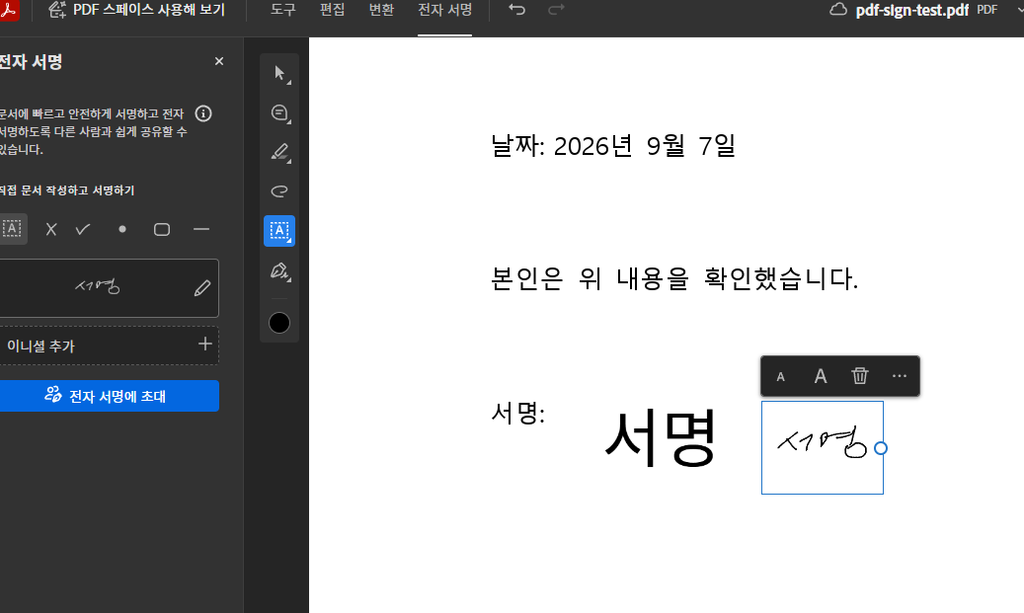Click the plus icon for 이니셜 추가
This screenshot has height=613, width=1024.
coord(205,344)
